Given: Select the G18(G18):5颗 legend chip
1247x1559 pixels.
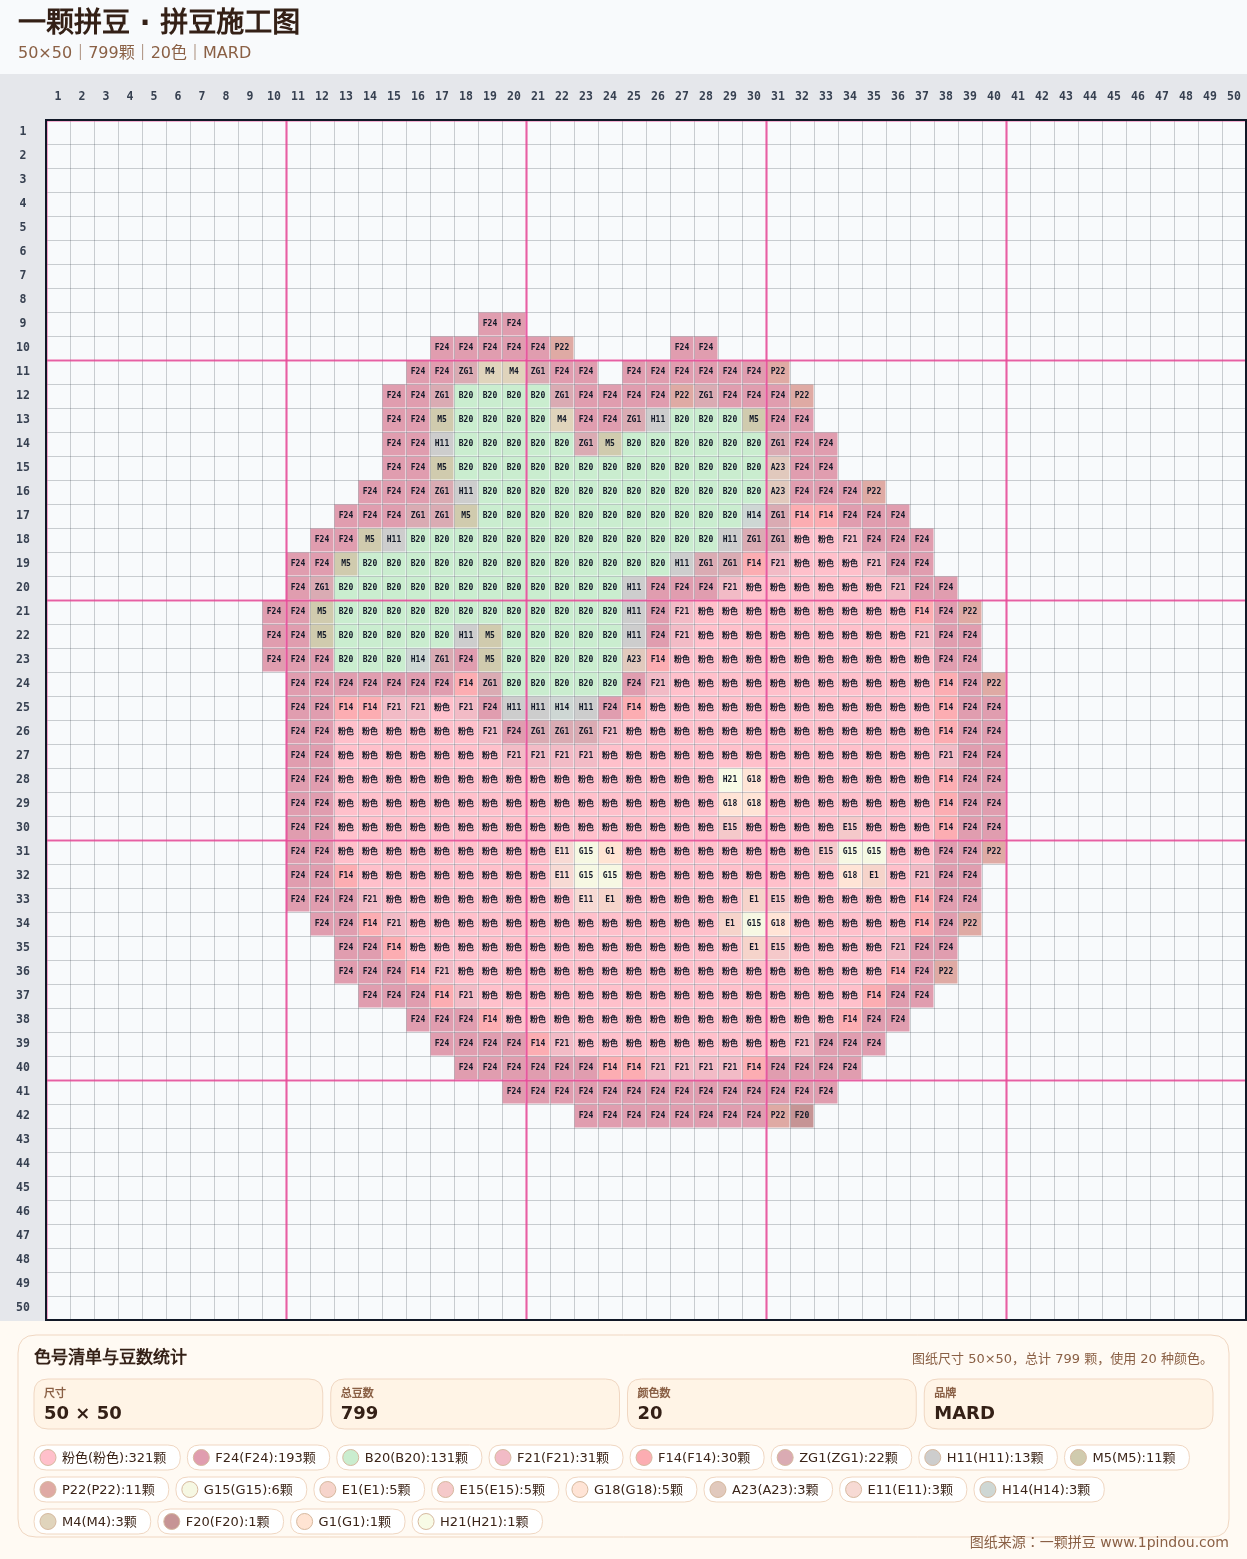Looking at the screenshot, I should (x=631, y=1489).
